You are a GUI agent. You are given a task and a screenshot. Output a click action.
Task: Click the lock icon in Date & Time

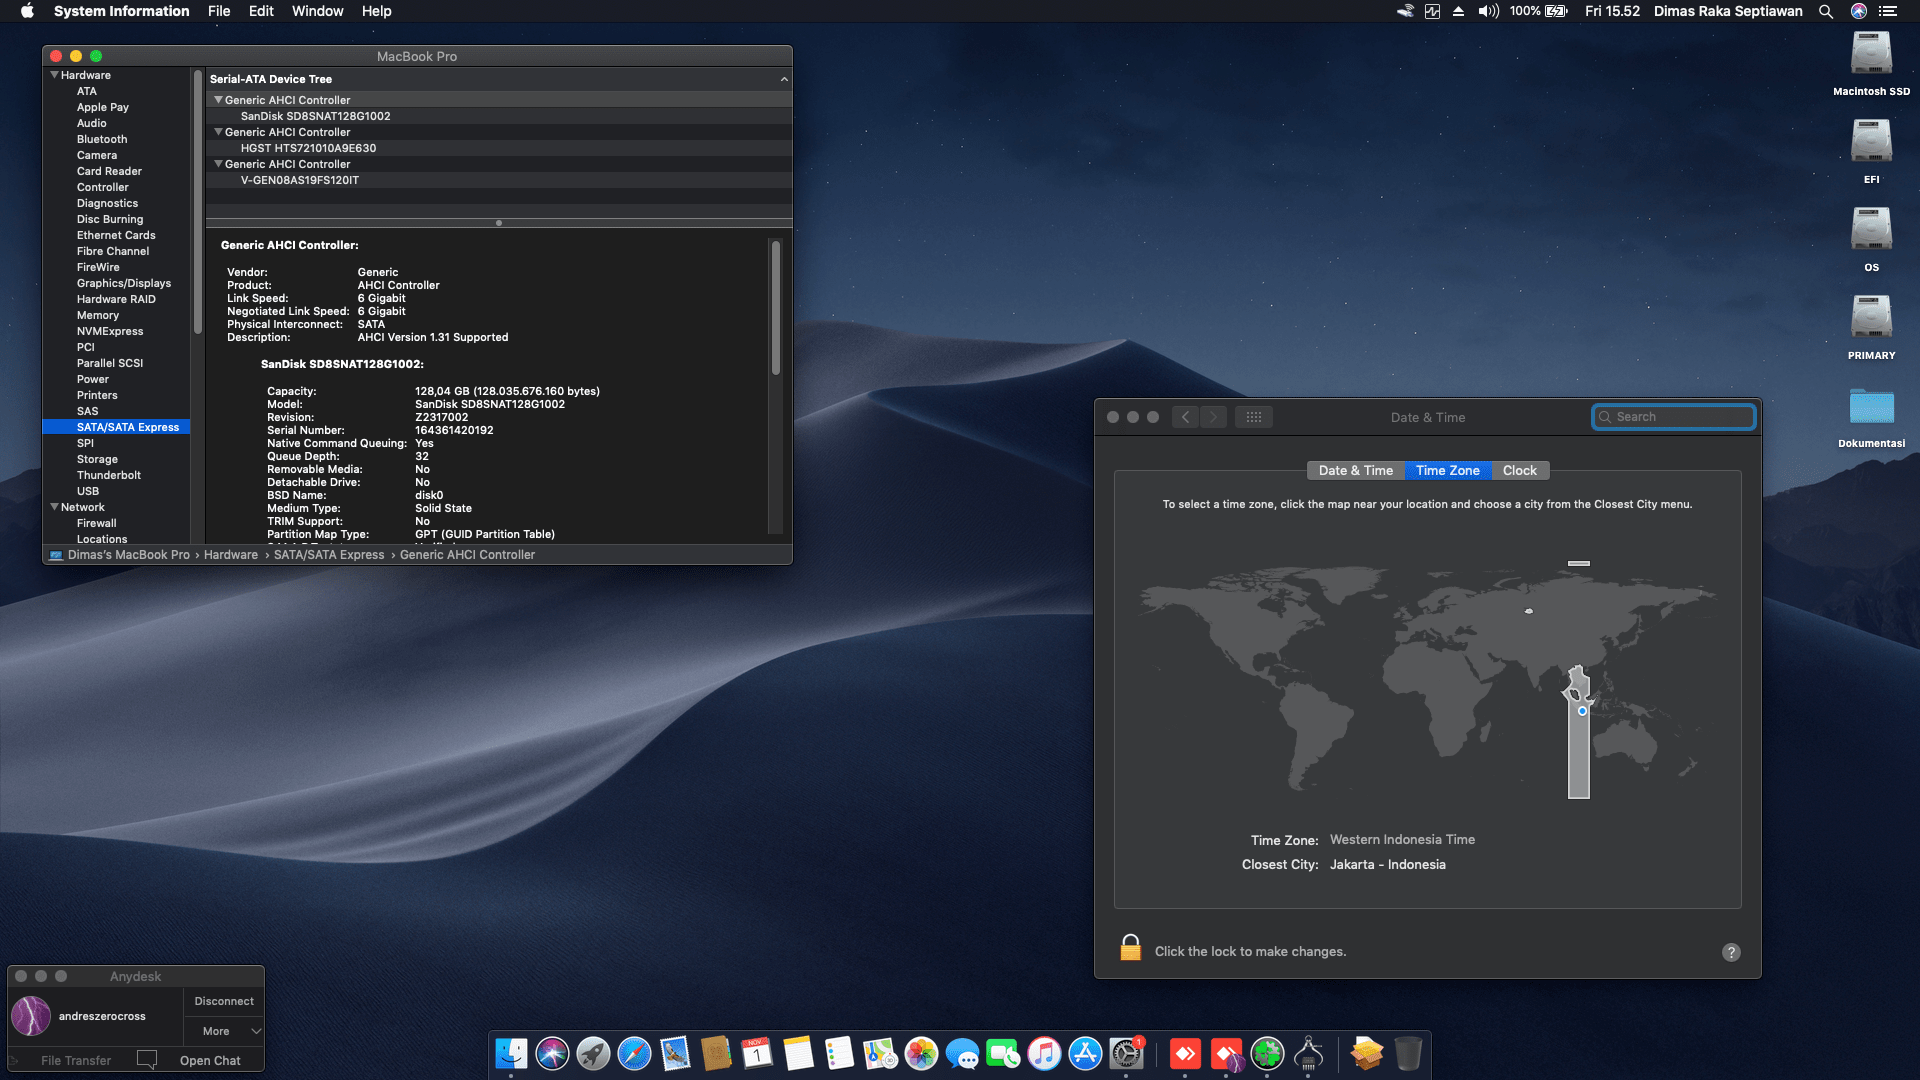(1130, 946)
